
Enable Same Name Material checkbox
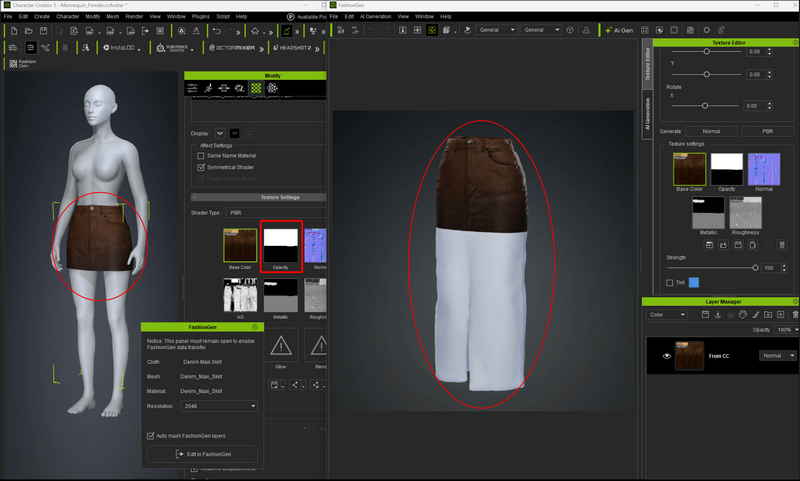pos(201,156)
